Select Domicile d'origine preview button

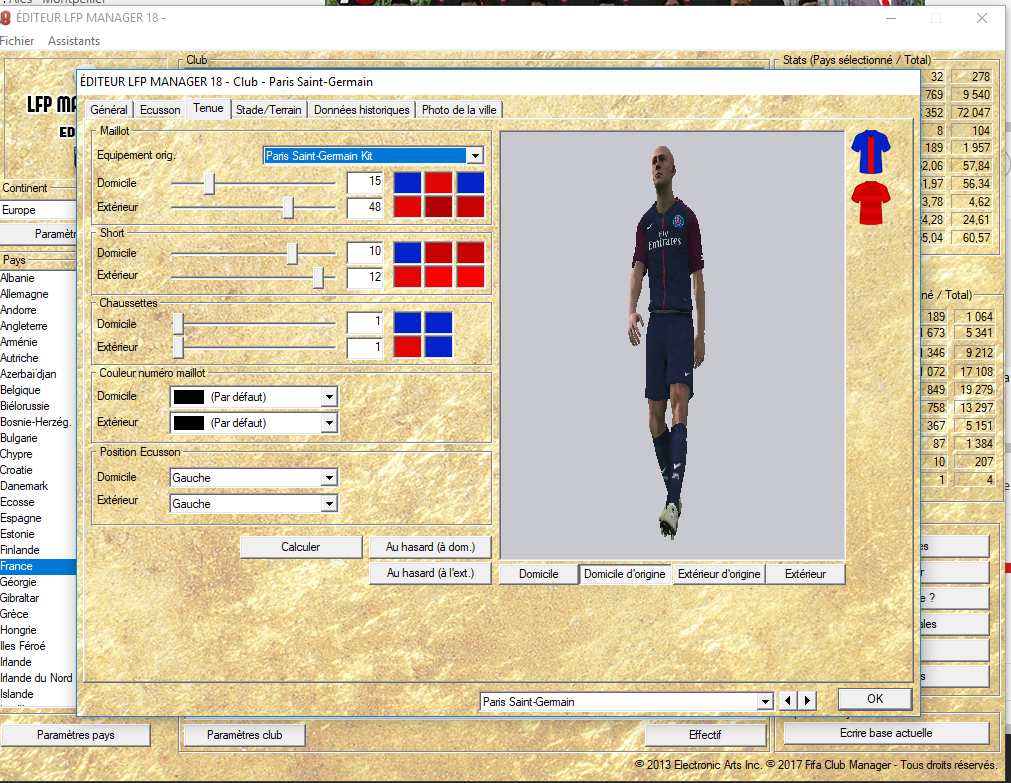point(624,573)
